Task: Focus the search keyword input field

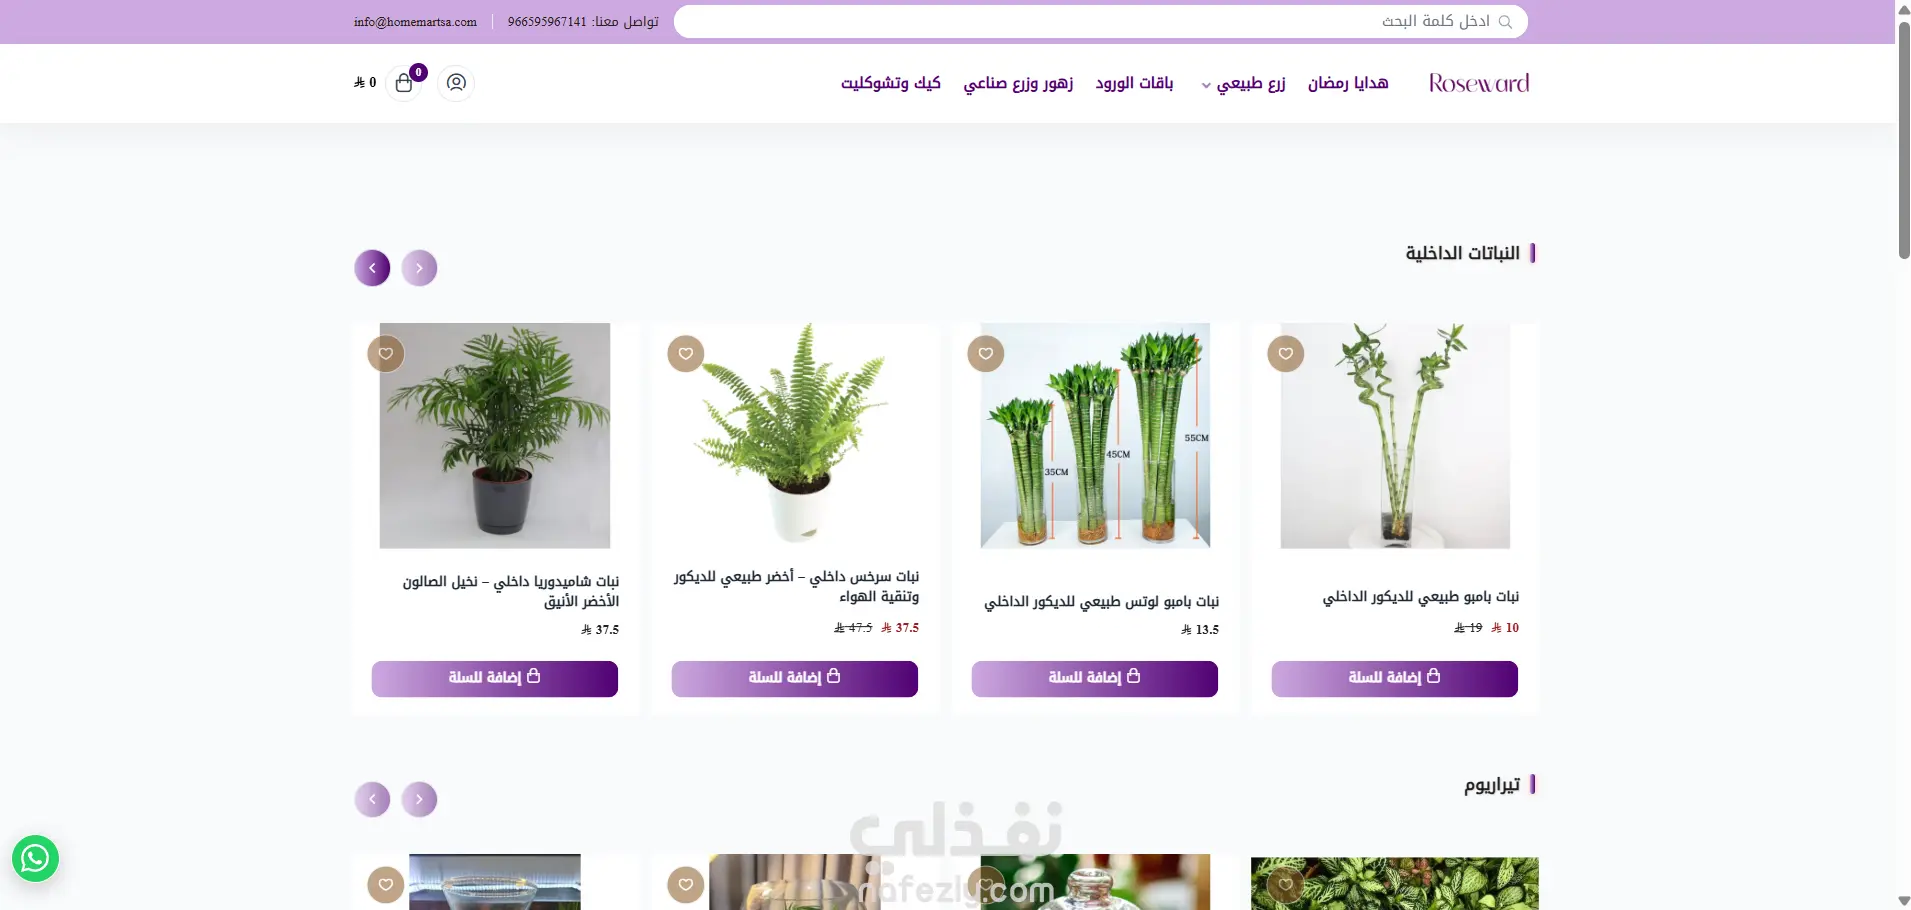Action: (1100, 22)
